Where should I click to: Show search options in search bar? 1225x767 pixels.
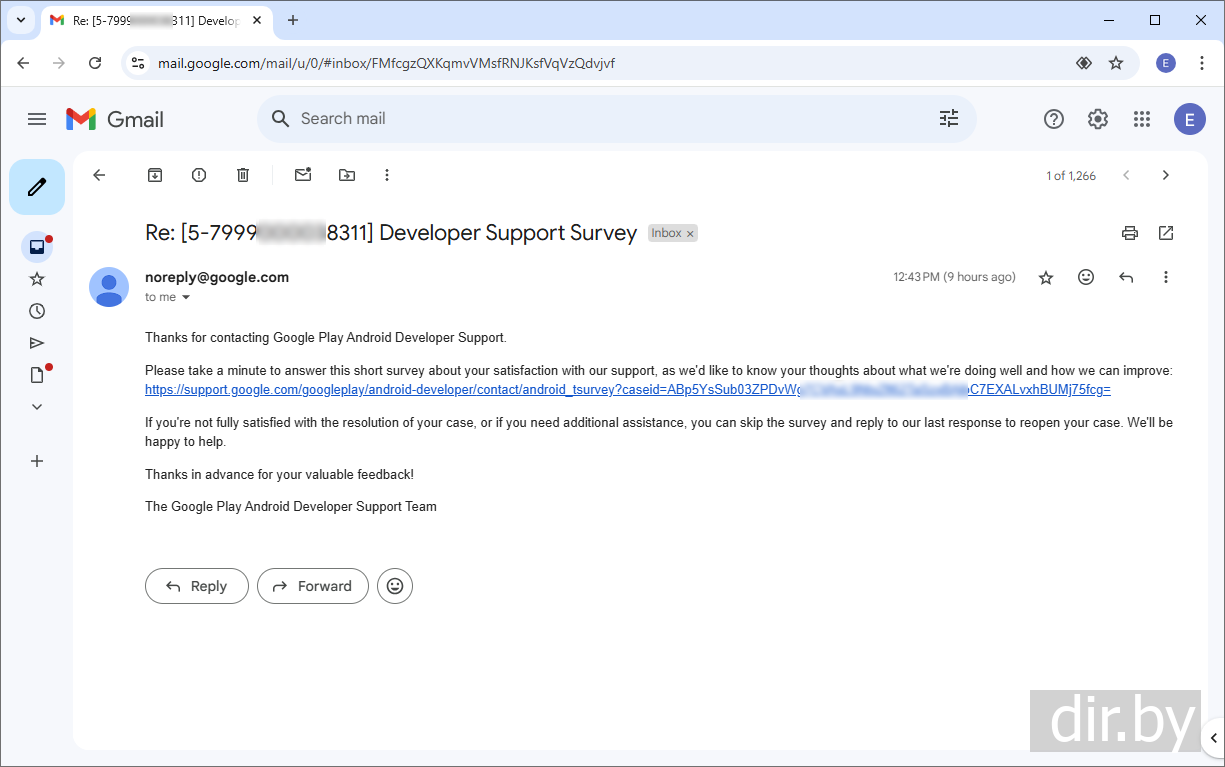[948, 119]
